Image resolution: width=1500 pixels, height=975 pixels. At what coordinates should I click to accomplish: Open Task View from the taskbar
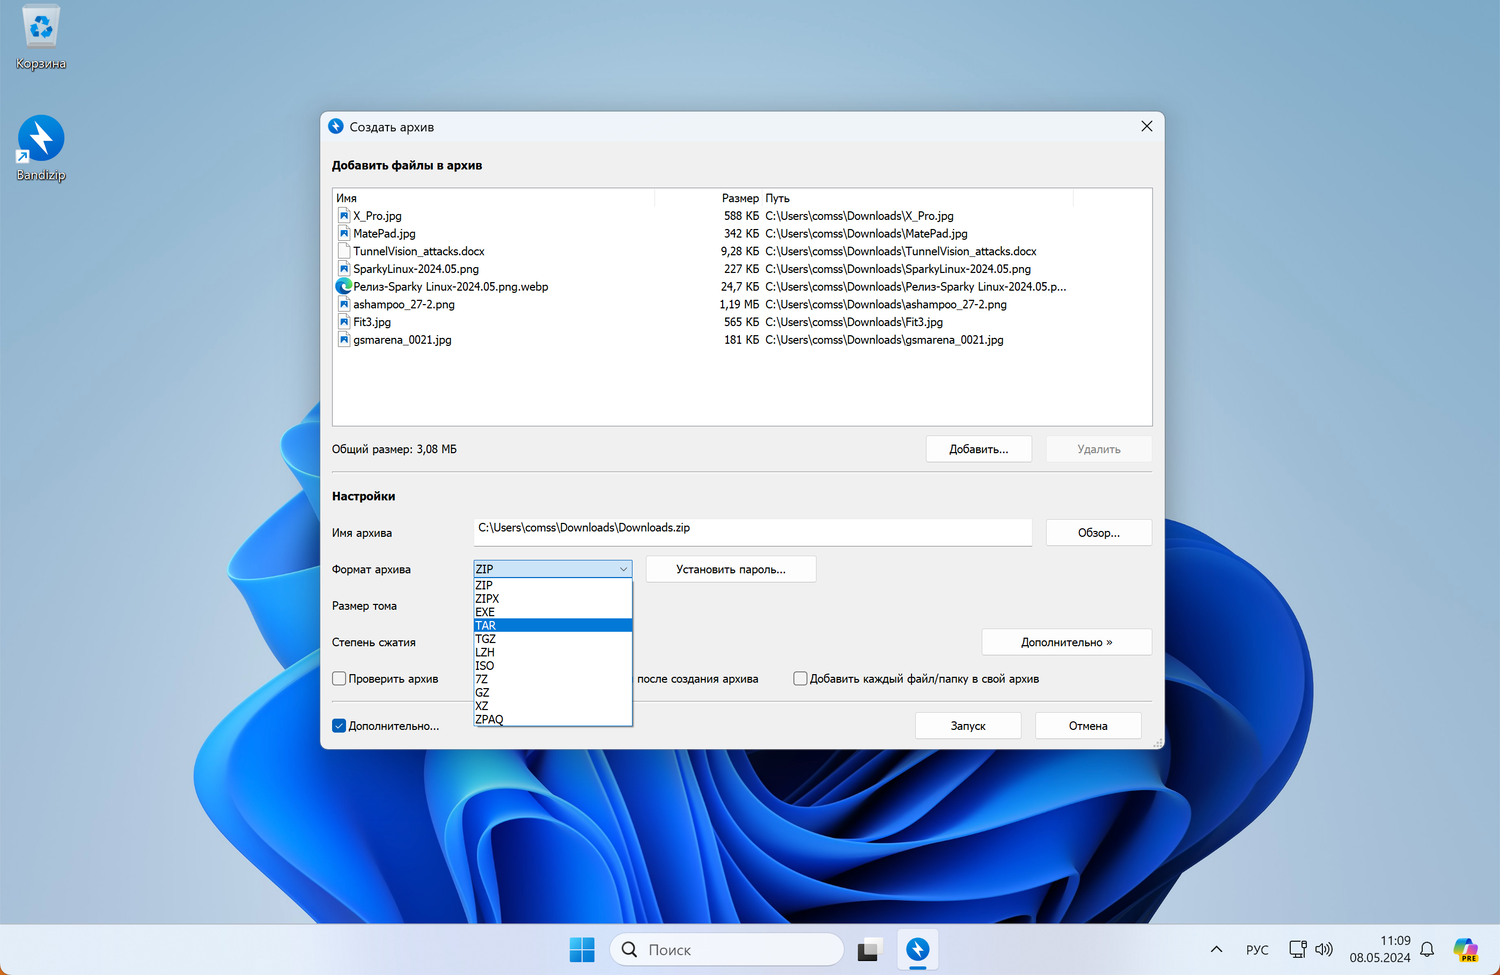tap(868, 949)
